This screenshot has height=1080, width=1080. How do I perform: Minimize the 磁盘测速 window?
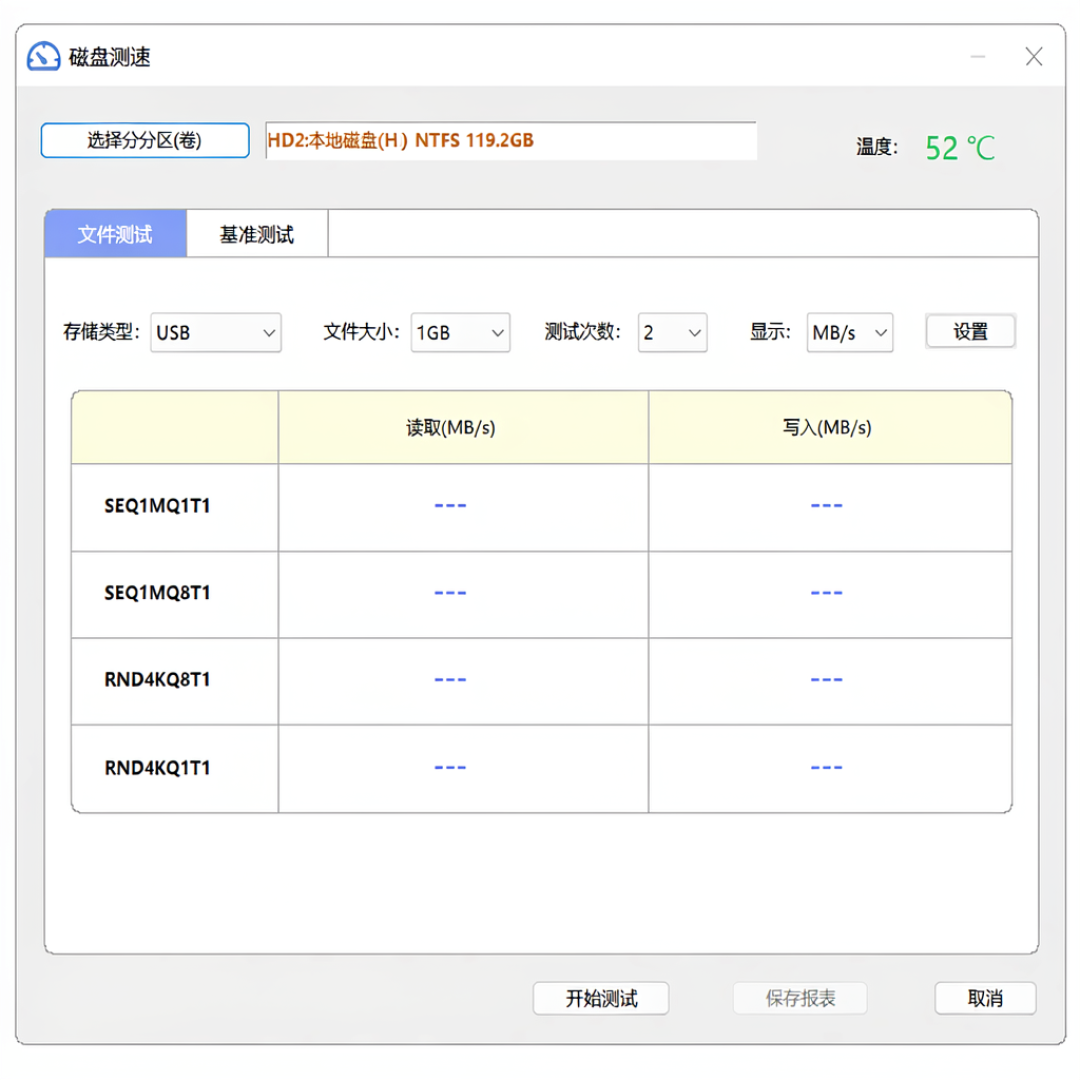click(x=977, y=56)
